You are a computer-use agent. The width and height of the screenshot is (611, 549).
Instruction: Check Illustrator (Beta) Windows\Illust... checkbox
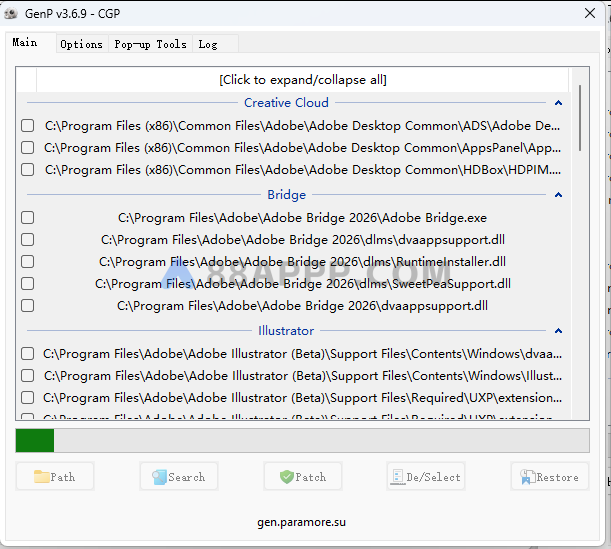(x=28, y=376)
